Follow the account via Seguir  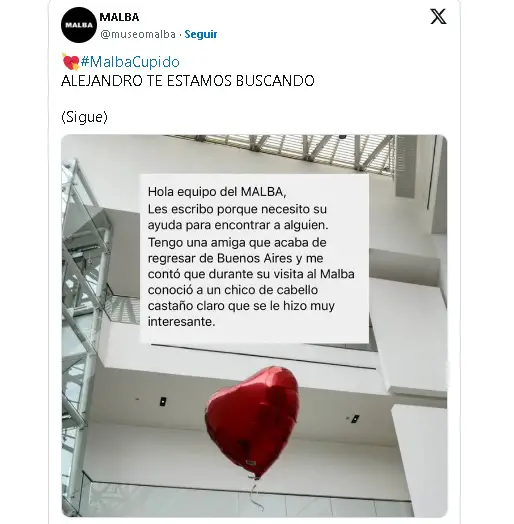point(201,34)
